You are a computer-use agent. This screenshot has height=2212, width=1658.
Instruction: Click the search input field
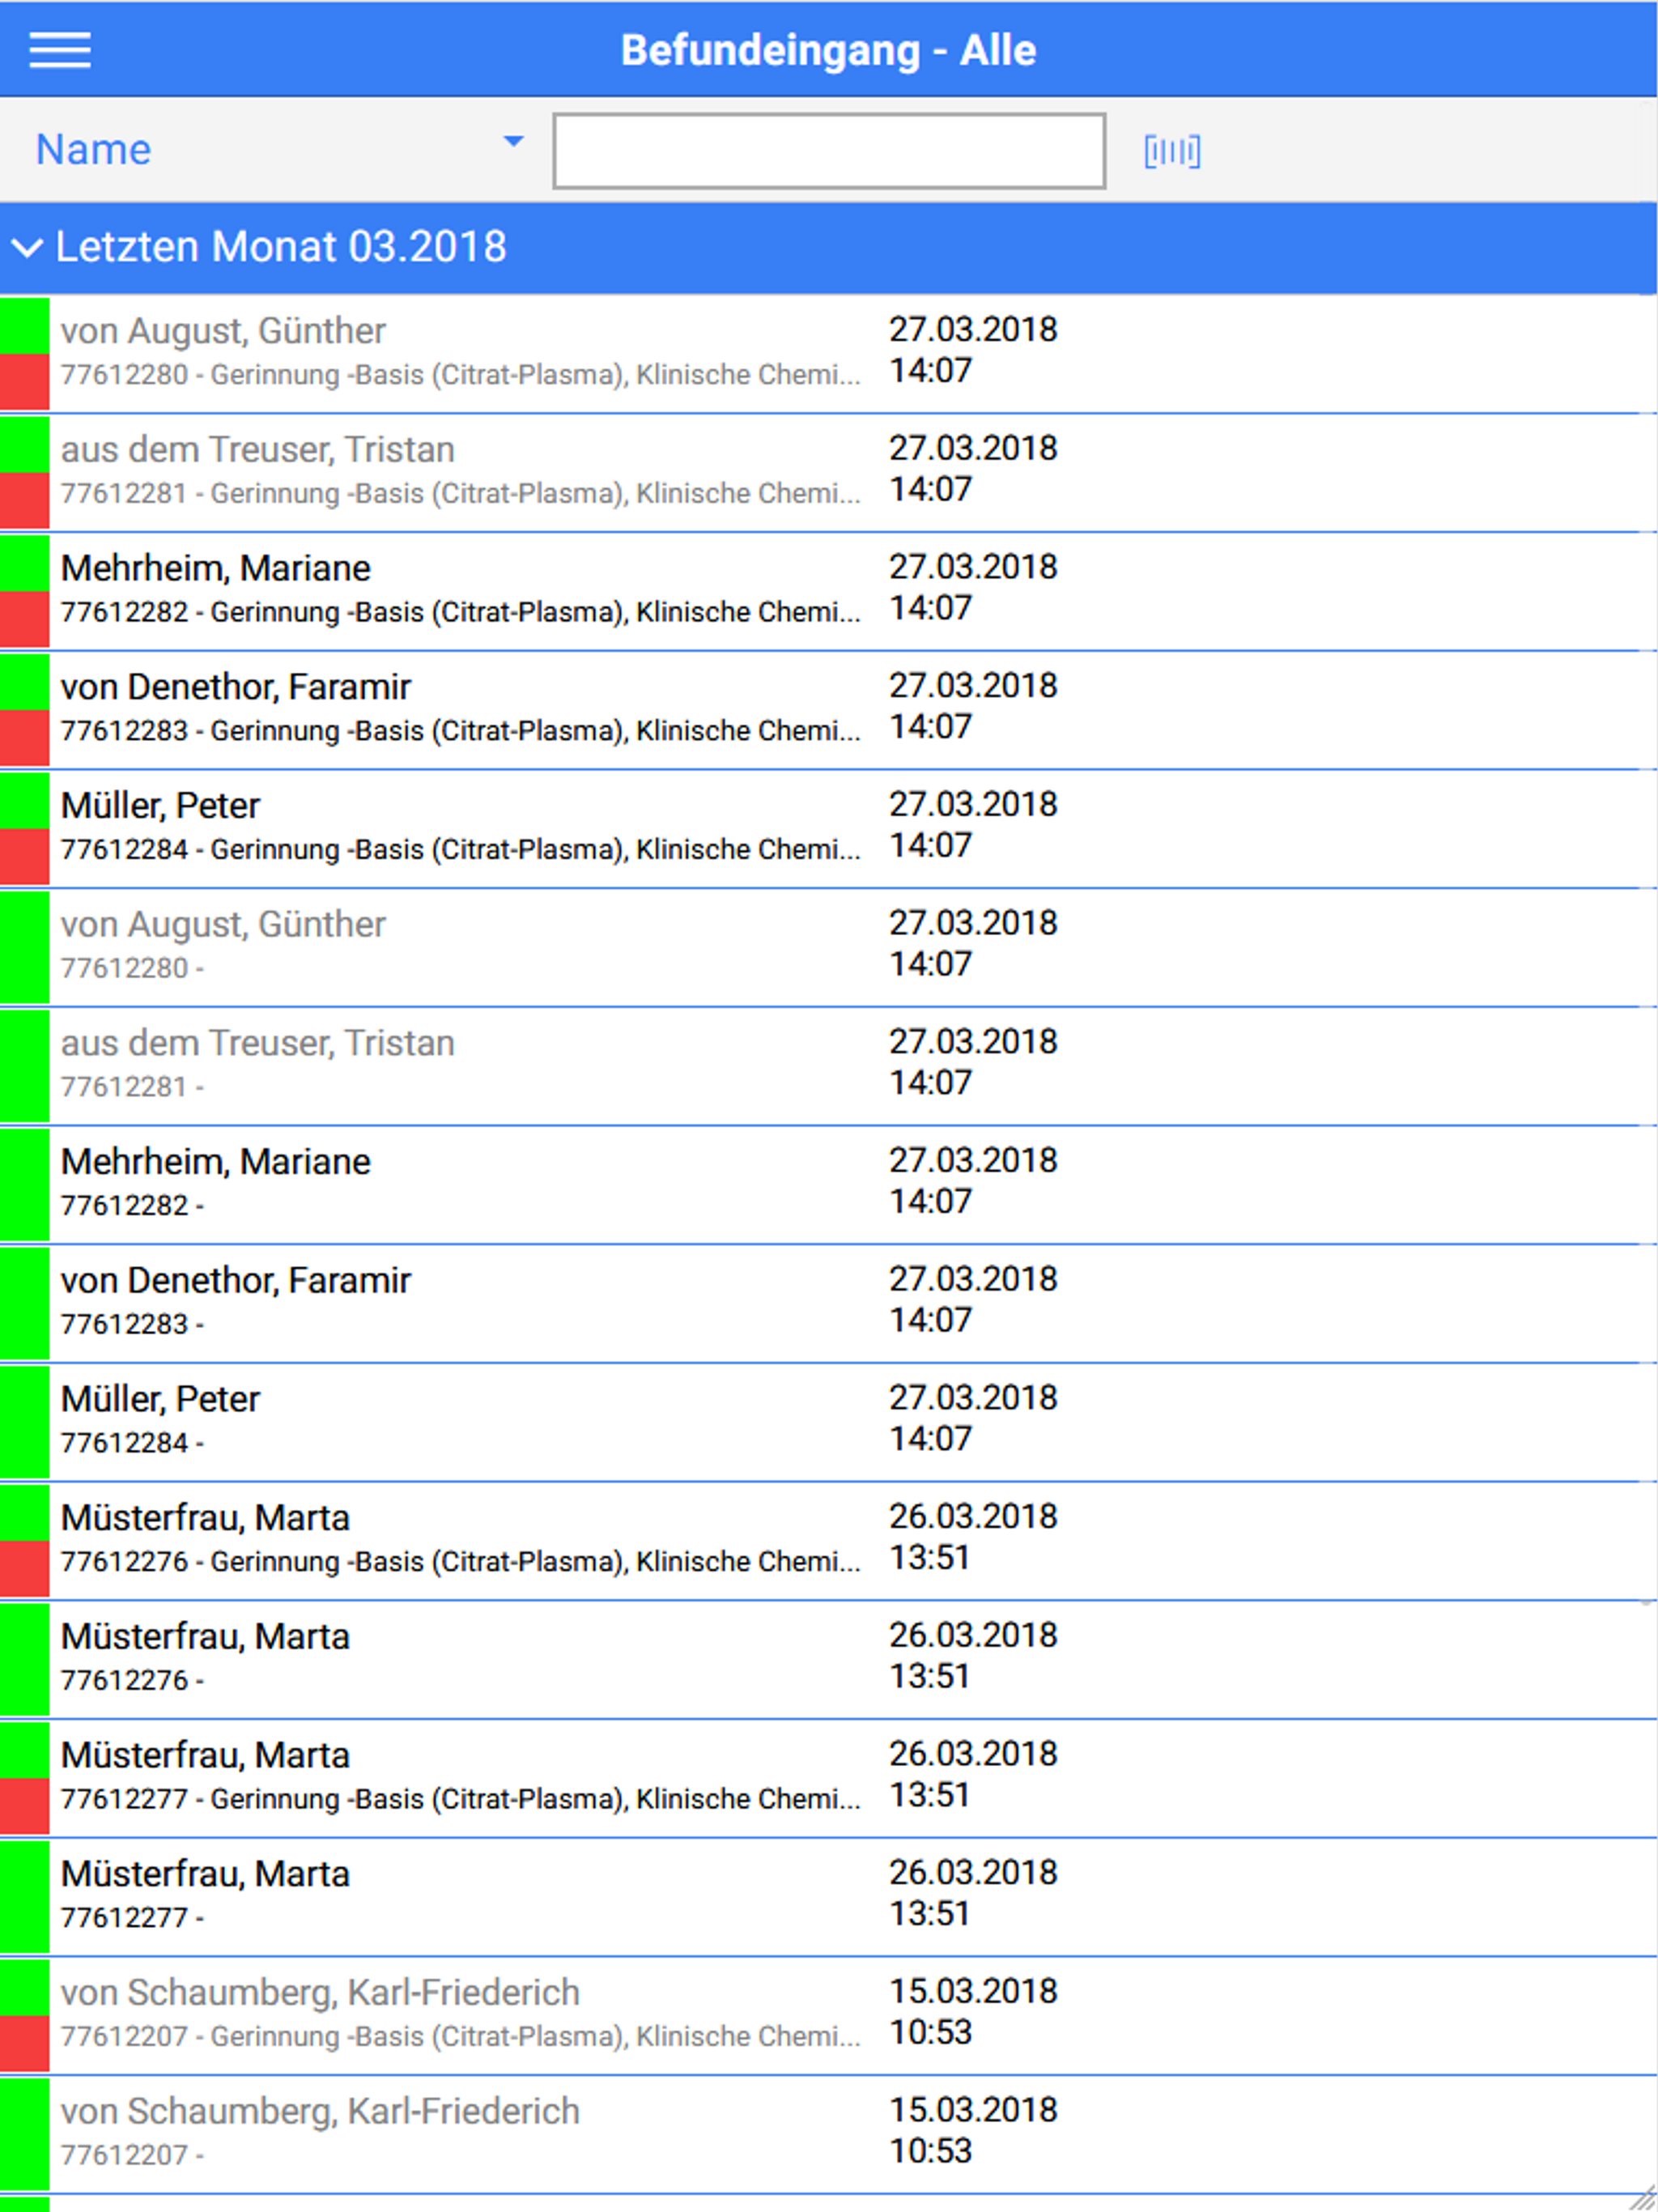[829, 151]
